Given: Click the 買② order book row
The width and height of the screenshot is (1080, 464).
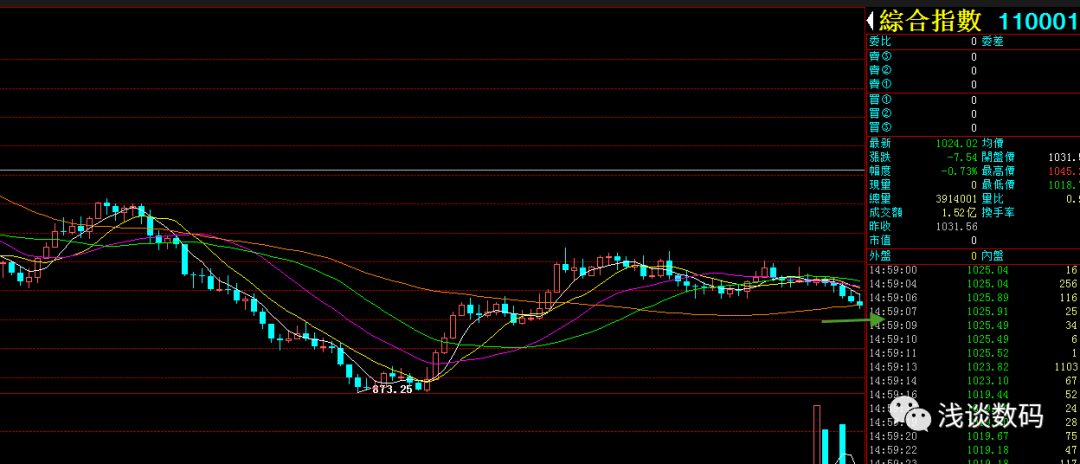Looking at the screenshot, I should (x=973, y=114).
